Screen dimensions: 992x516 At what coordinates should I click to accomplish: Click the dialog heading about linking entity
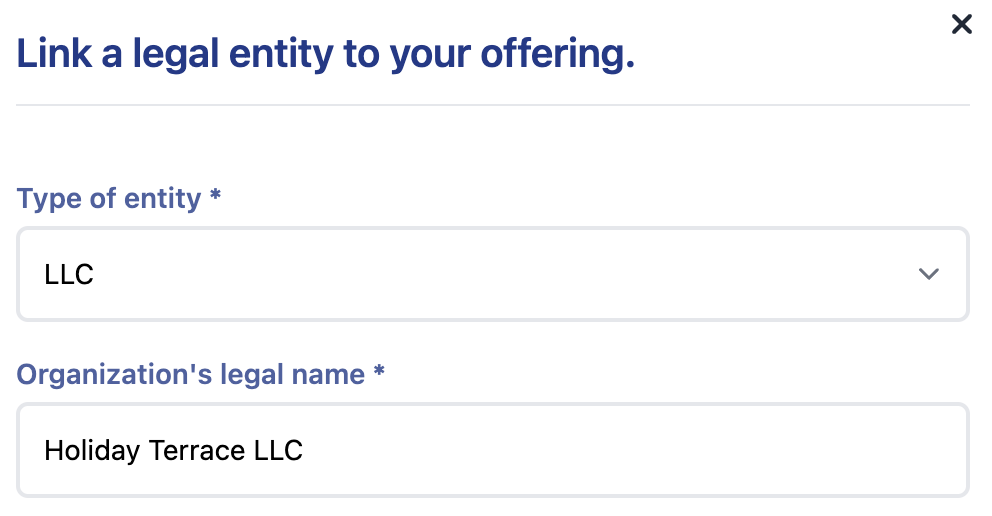(325, 54)
